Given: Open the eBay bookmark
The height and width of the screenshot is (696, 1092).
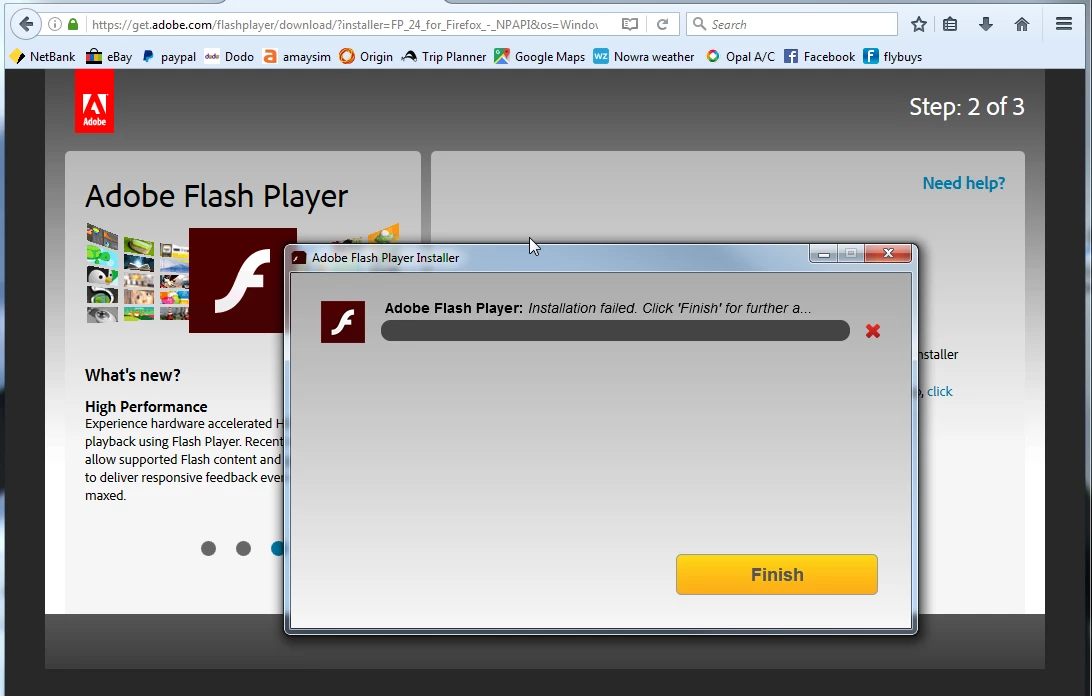Looking at the screenshot, I should (109, 56).
